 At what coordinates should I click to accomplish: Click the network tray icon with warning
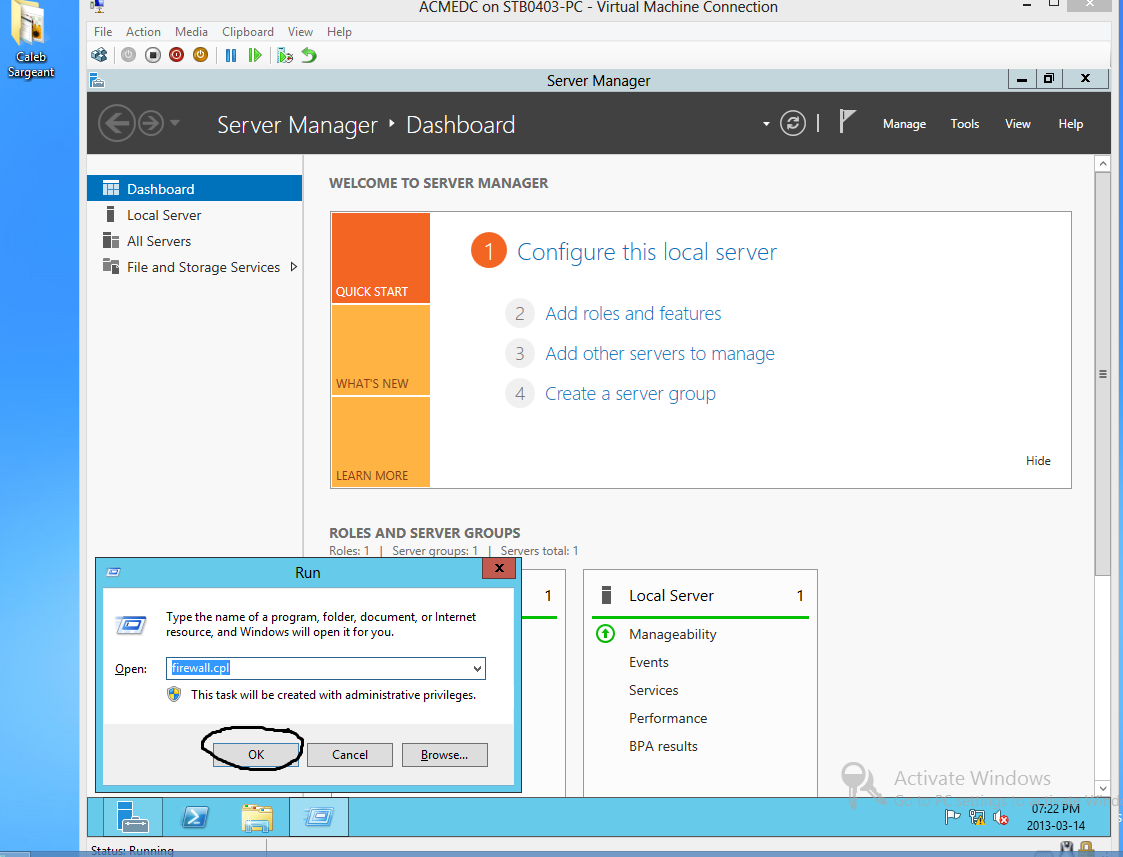click(x=976, y=817)
